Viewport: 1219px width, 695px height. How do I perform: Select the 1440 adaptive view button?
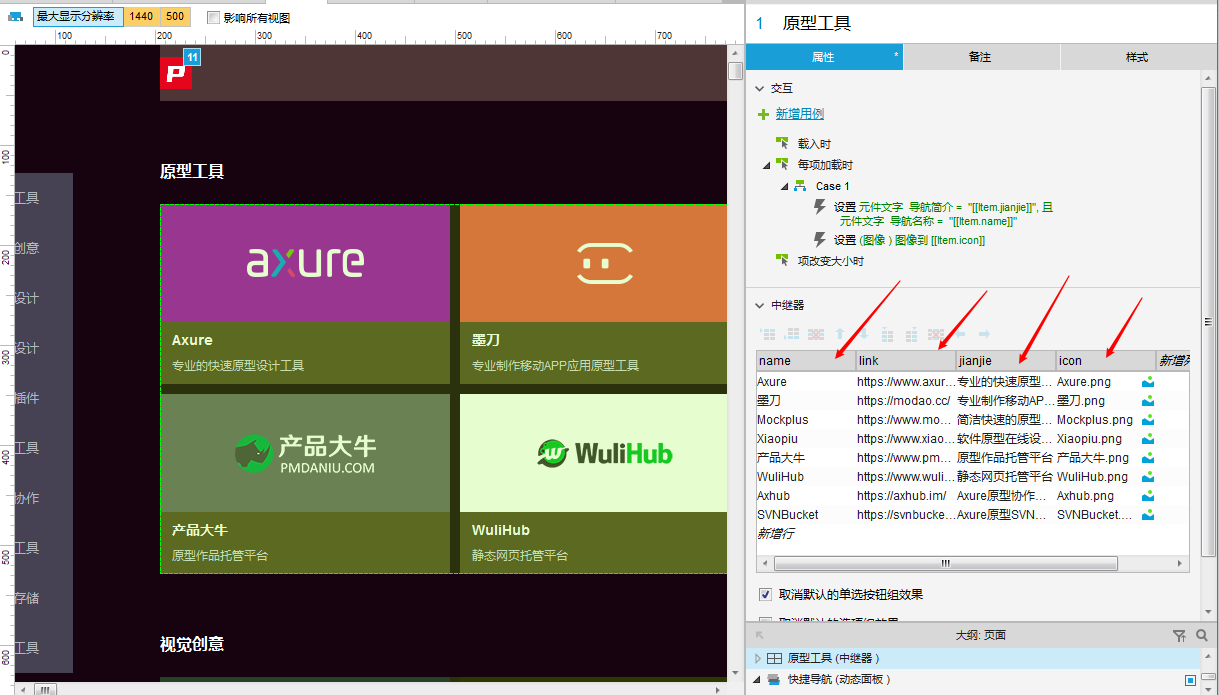pos(142,17)
